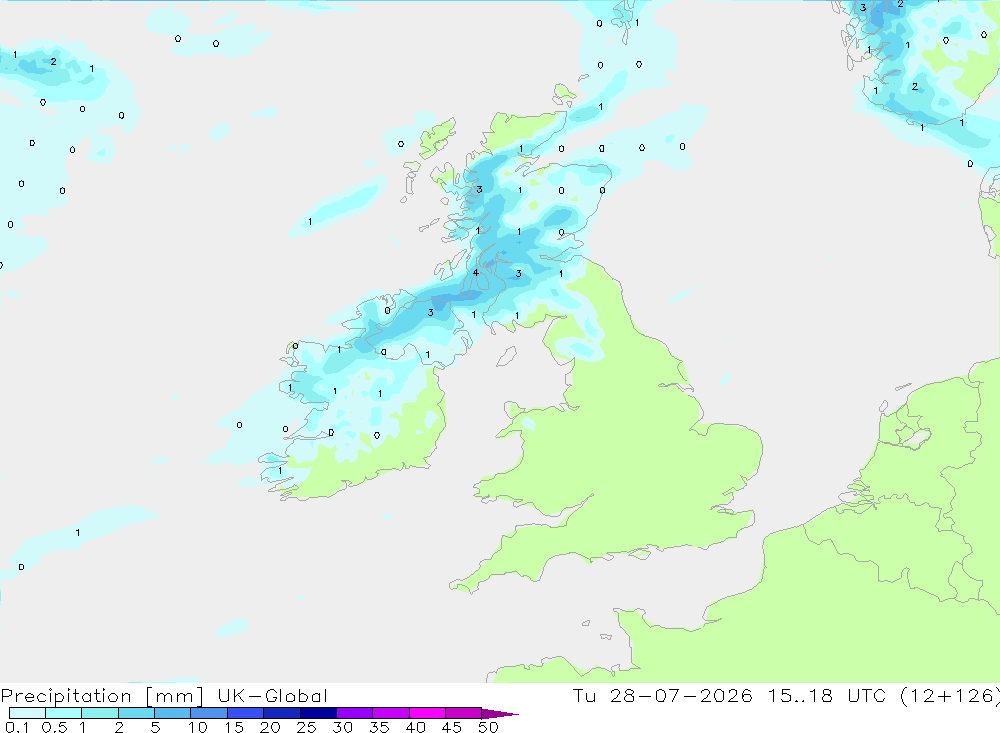The image size is (1000, 733).
Task: Click the 'Precipitation' title word
Action: (66, 696)
